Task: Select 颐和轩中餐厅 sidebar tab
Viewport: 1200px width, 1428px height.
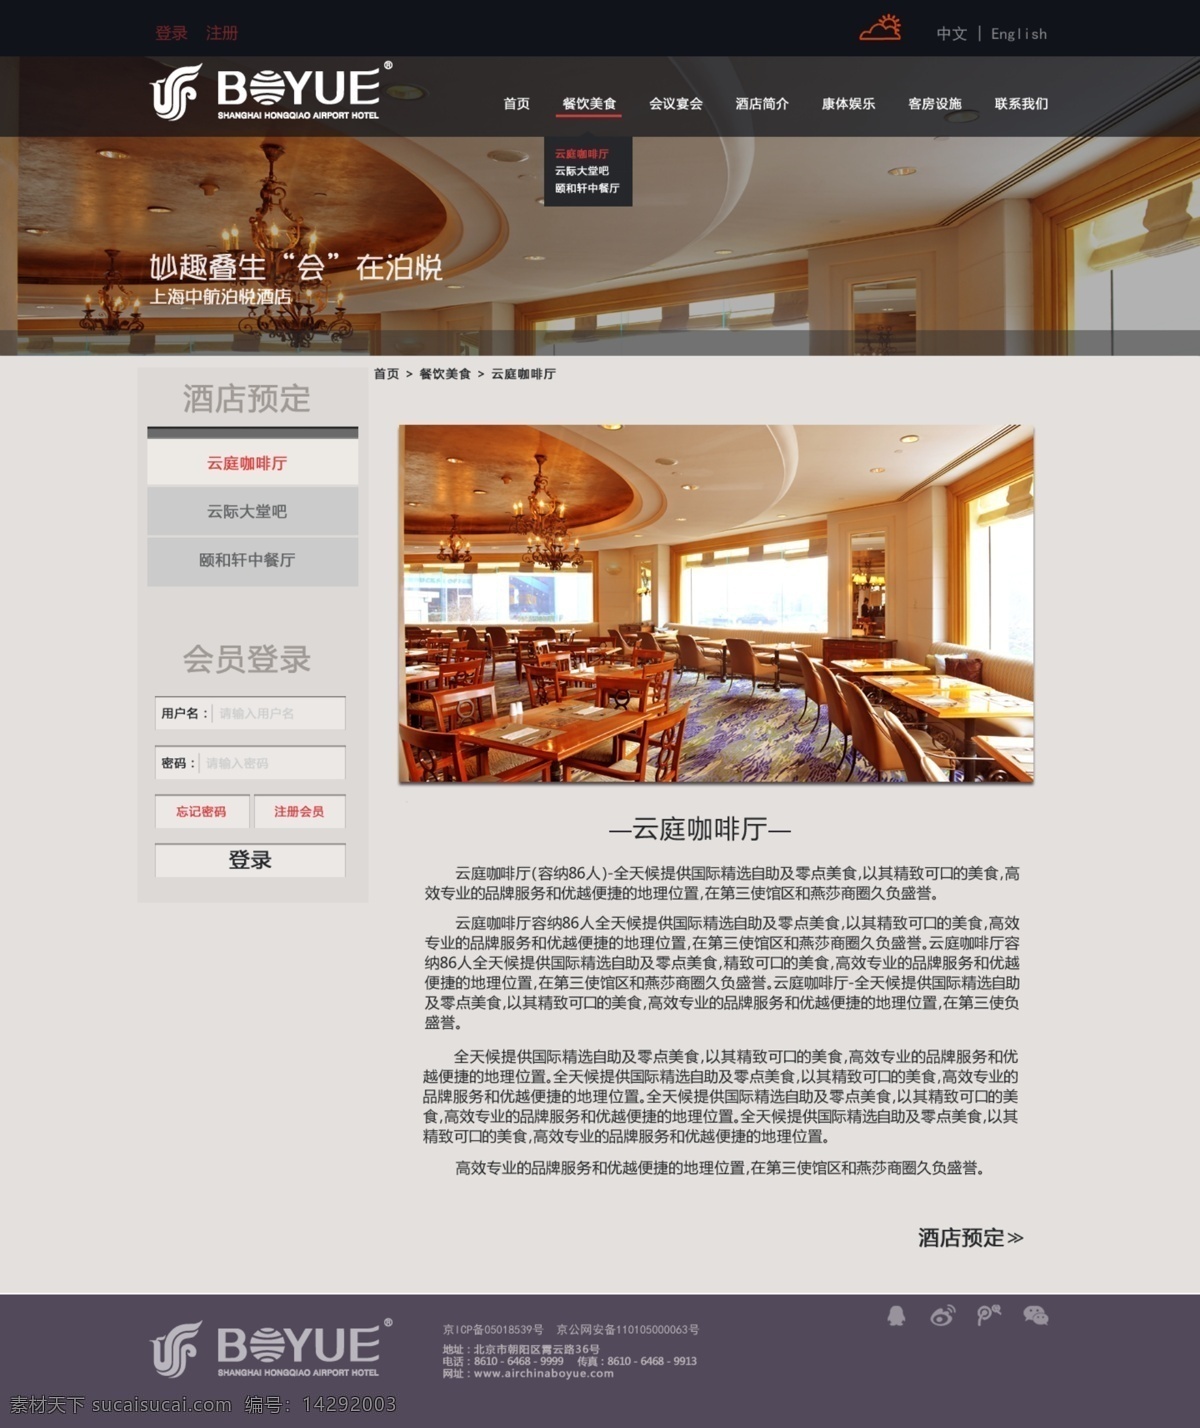Action: (253, 560)
